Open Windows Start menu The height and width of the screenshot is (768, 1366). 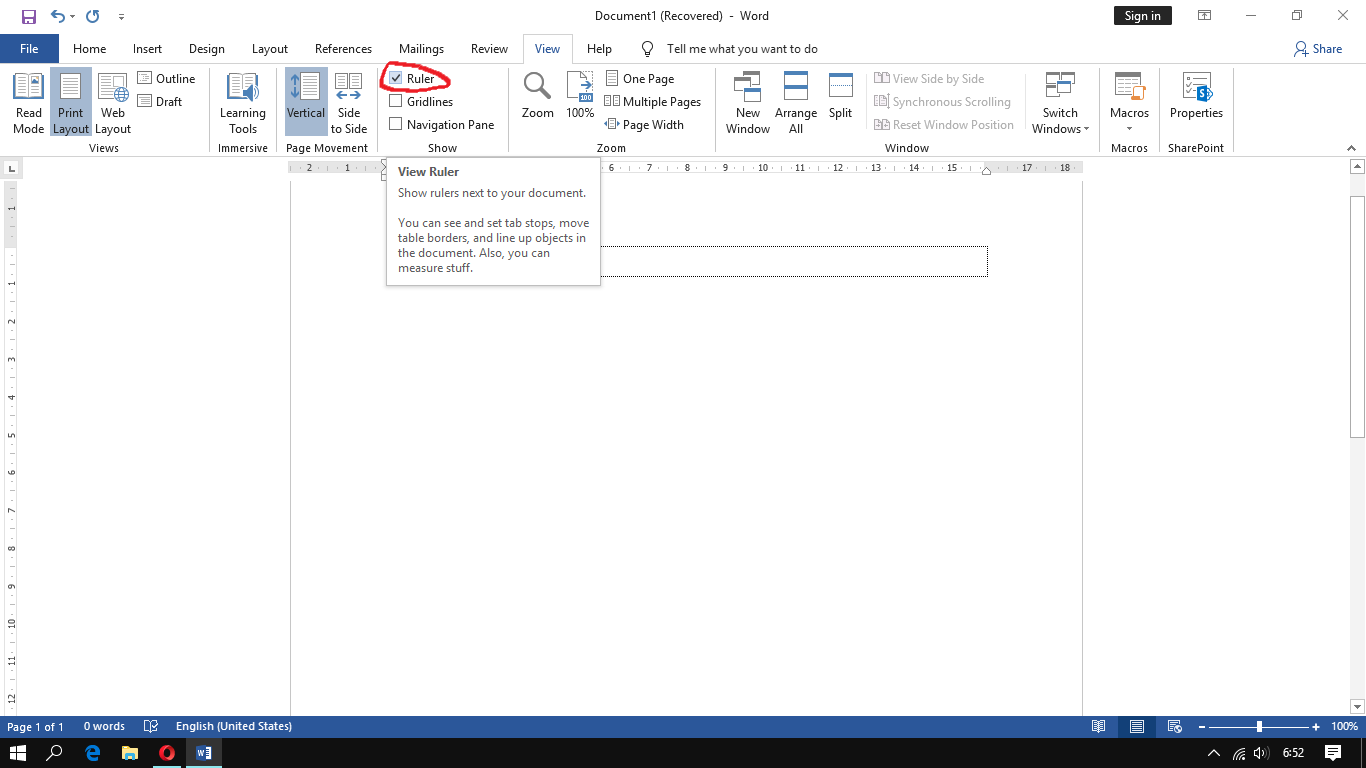point(18,753)
